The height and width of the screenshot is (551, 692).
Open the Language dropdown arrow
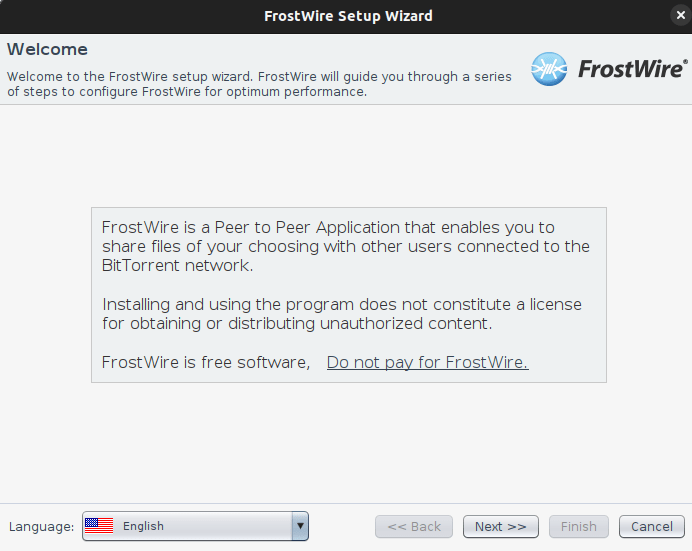[300, 526]
